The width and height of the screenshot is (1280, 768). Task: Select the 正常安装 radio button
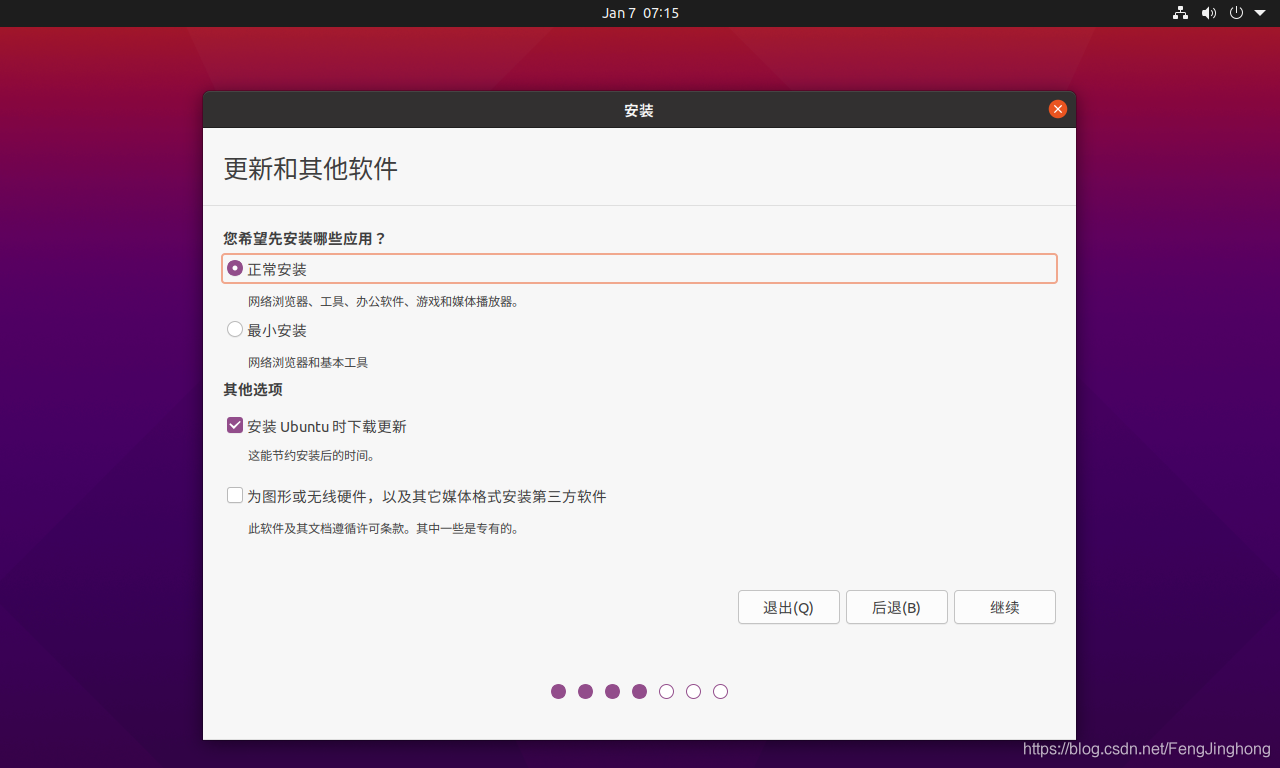tap(235, 268)
